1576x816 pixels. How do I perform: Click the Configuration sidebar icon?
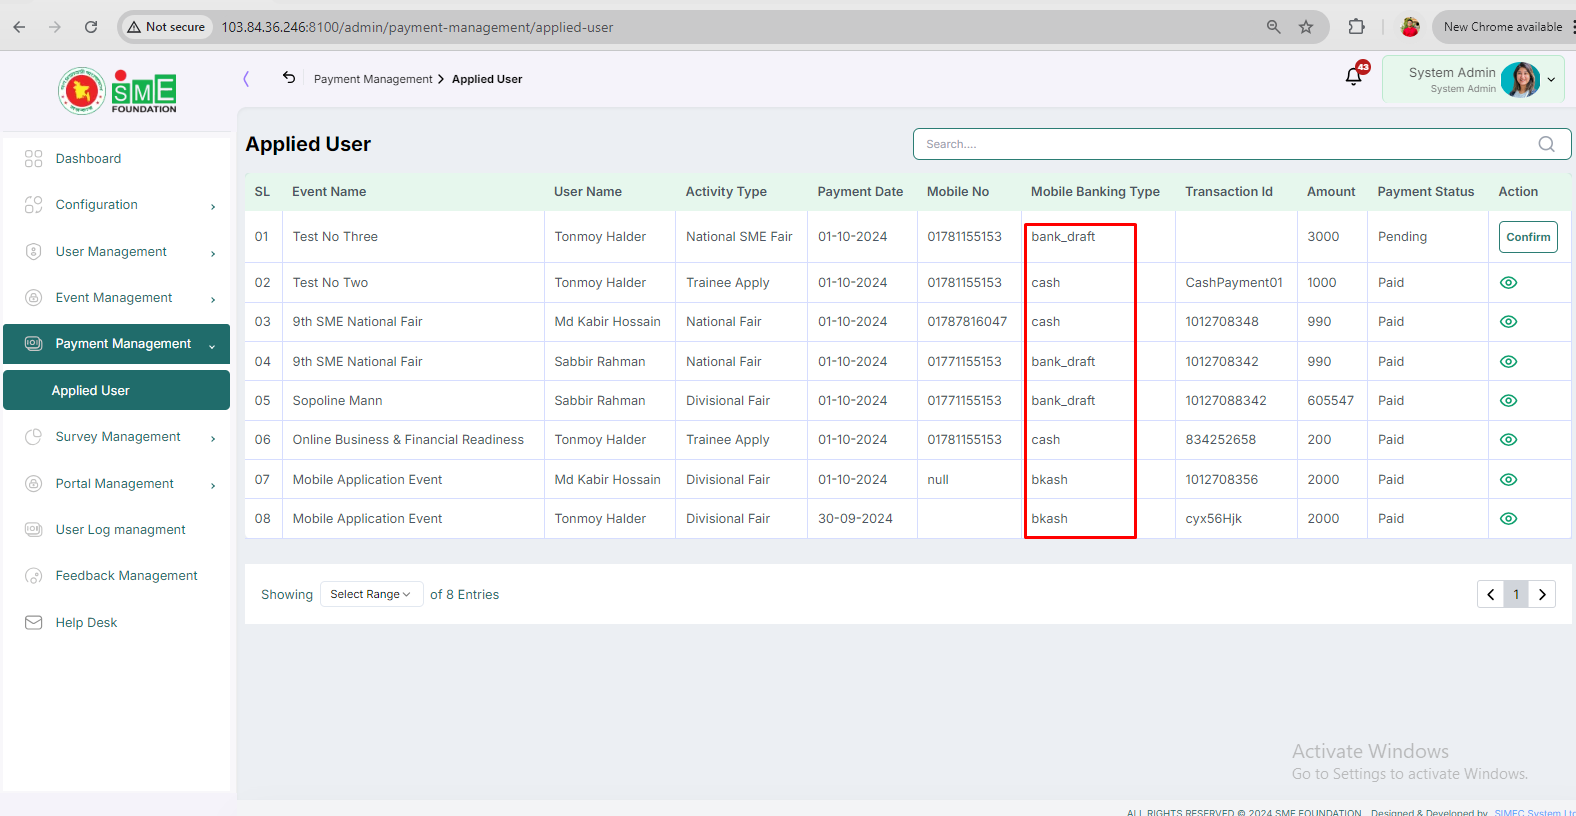pos(33,205)
